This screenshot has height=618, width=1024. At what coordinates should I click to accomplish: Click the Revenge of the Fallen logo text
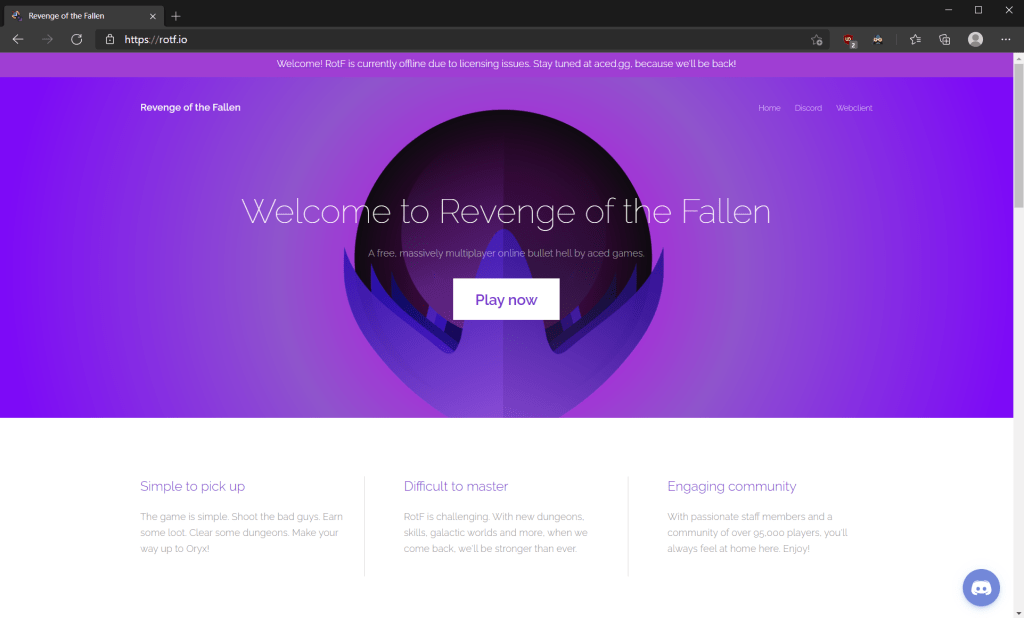[190, 107]
